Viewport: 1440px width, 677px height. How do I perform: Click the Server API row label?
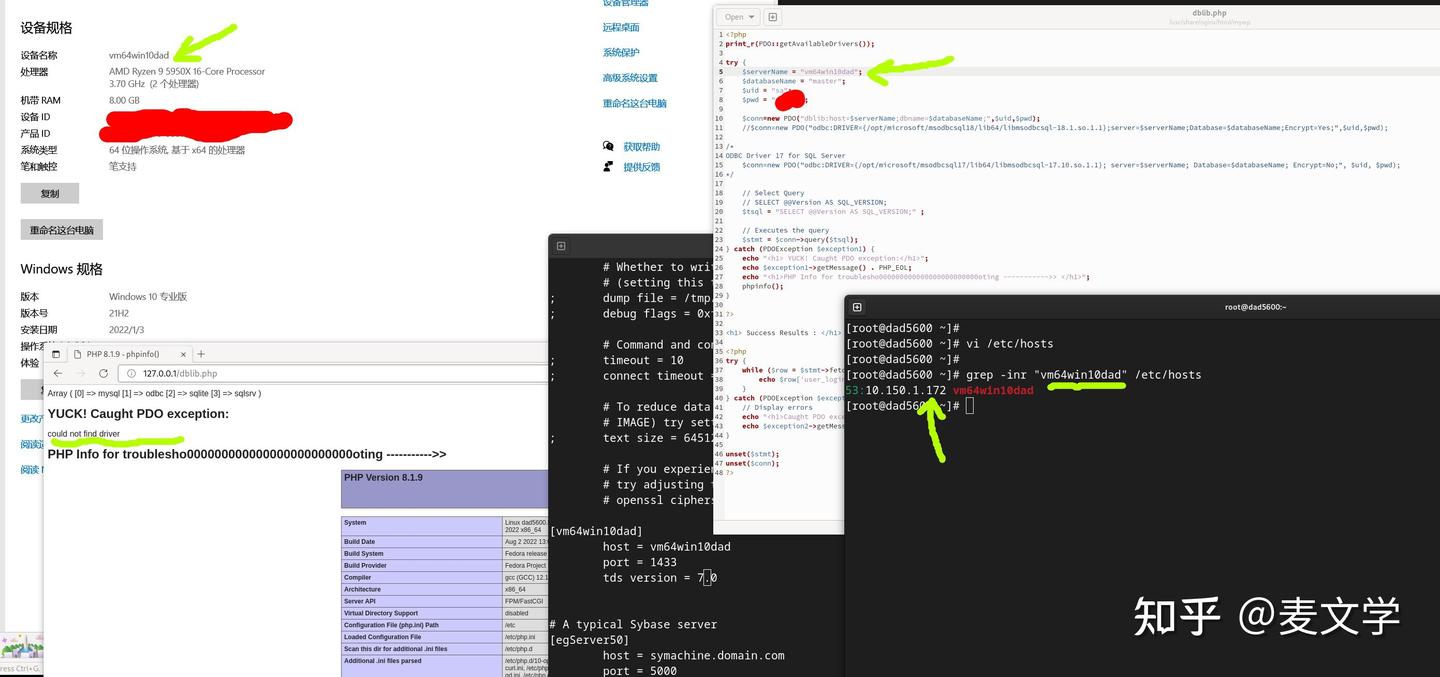pos(360,601)
